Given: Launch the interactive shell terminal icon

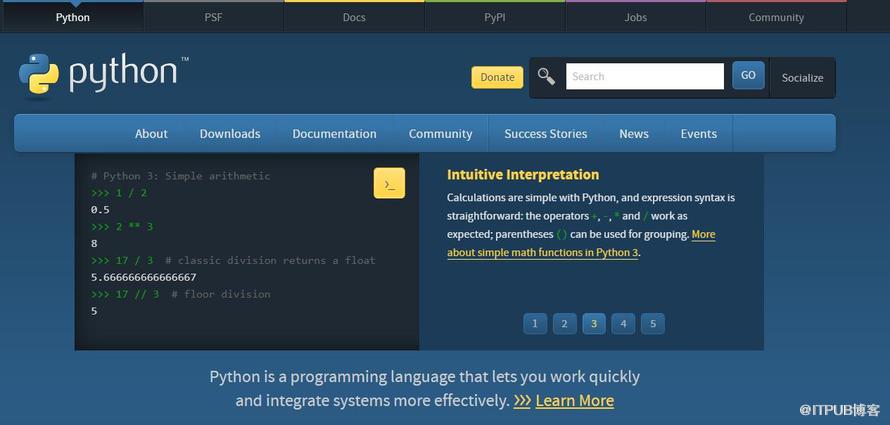Looking at the screenshot, I should tap(389, 183).
